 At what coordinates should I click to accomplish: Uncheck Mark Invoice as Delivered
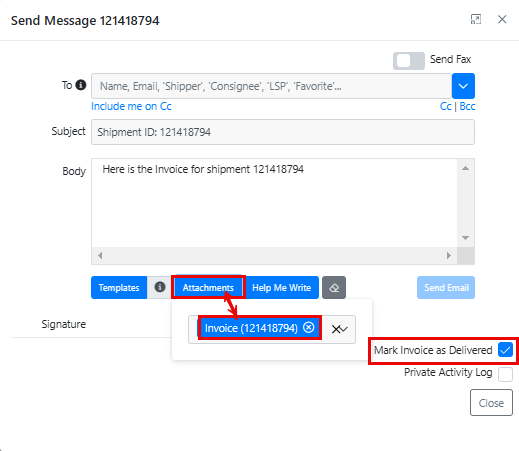click(x=505, y=350)
